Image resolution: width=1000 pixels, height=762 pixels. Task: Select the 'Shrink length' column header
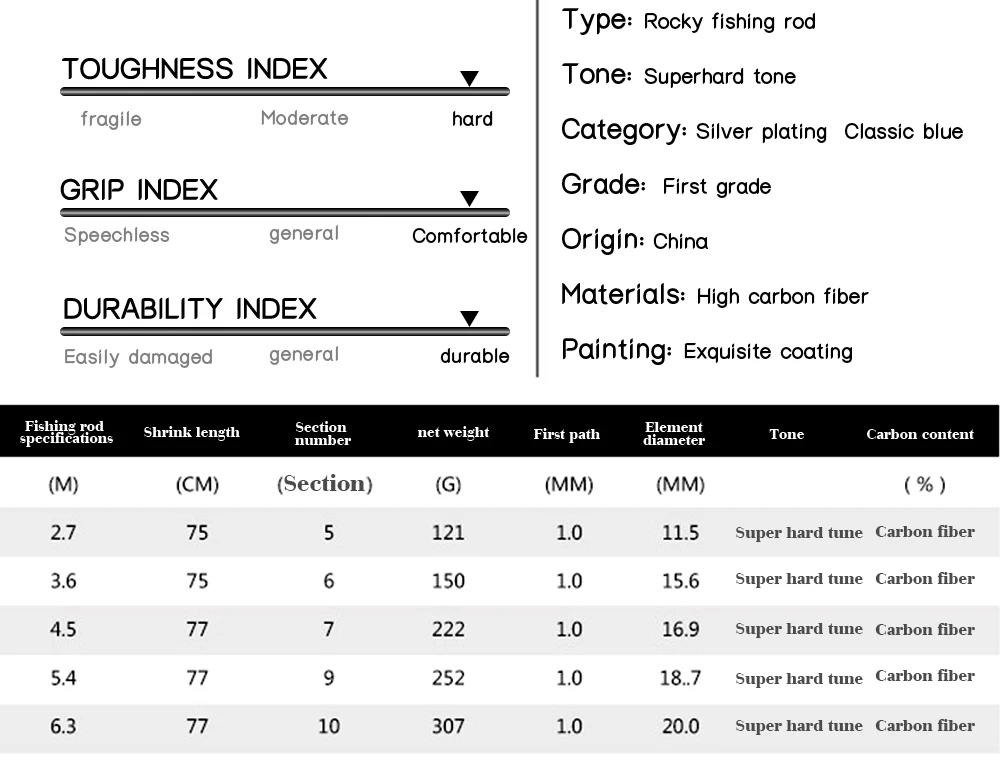191,433
